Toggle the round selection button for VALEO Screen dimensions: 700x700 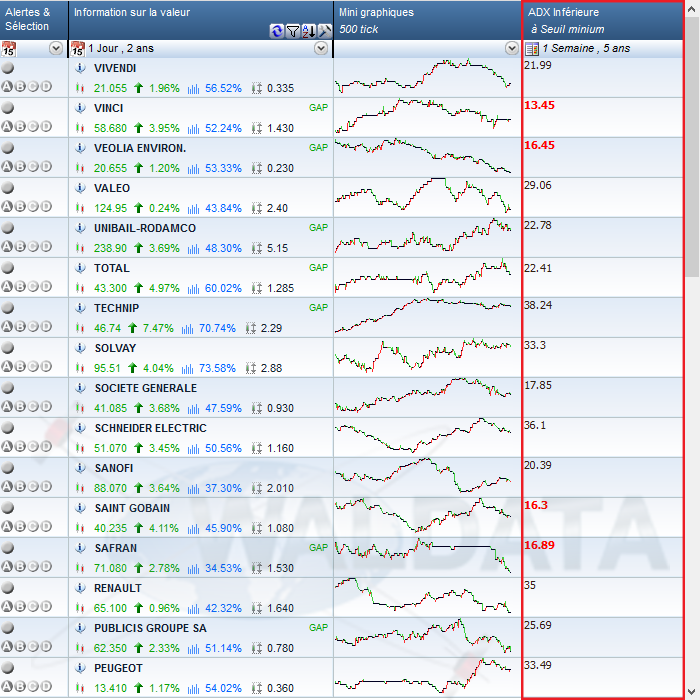coord(8,188)
